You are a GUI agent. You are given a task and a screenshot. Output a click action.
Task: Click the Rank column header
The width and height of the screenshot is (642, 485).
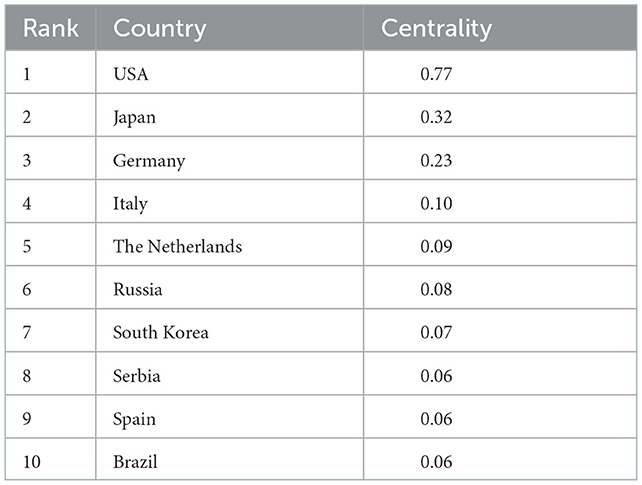pyautogui.click(x=51, y=29)
